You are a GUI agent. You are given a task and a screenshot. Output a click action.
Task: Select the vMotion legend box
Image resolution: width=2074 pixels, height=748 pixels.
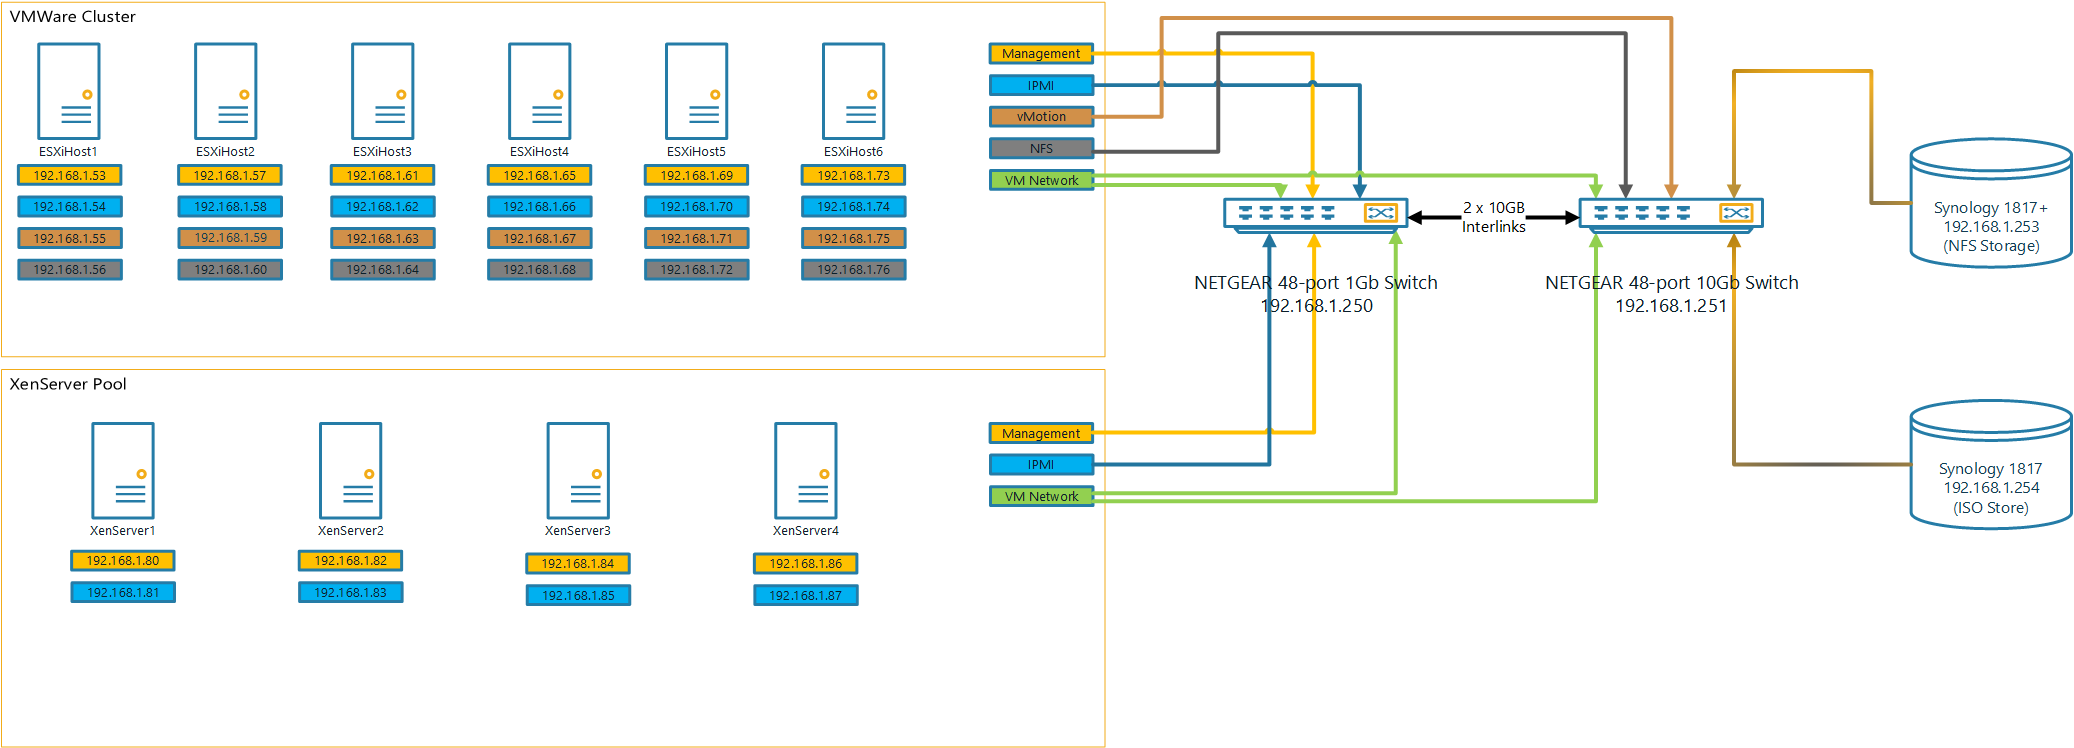(x=1041, y=117)
